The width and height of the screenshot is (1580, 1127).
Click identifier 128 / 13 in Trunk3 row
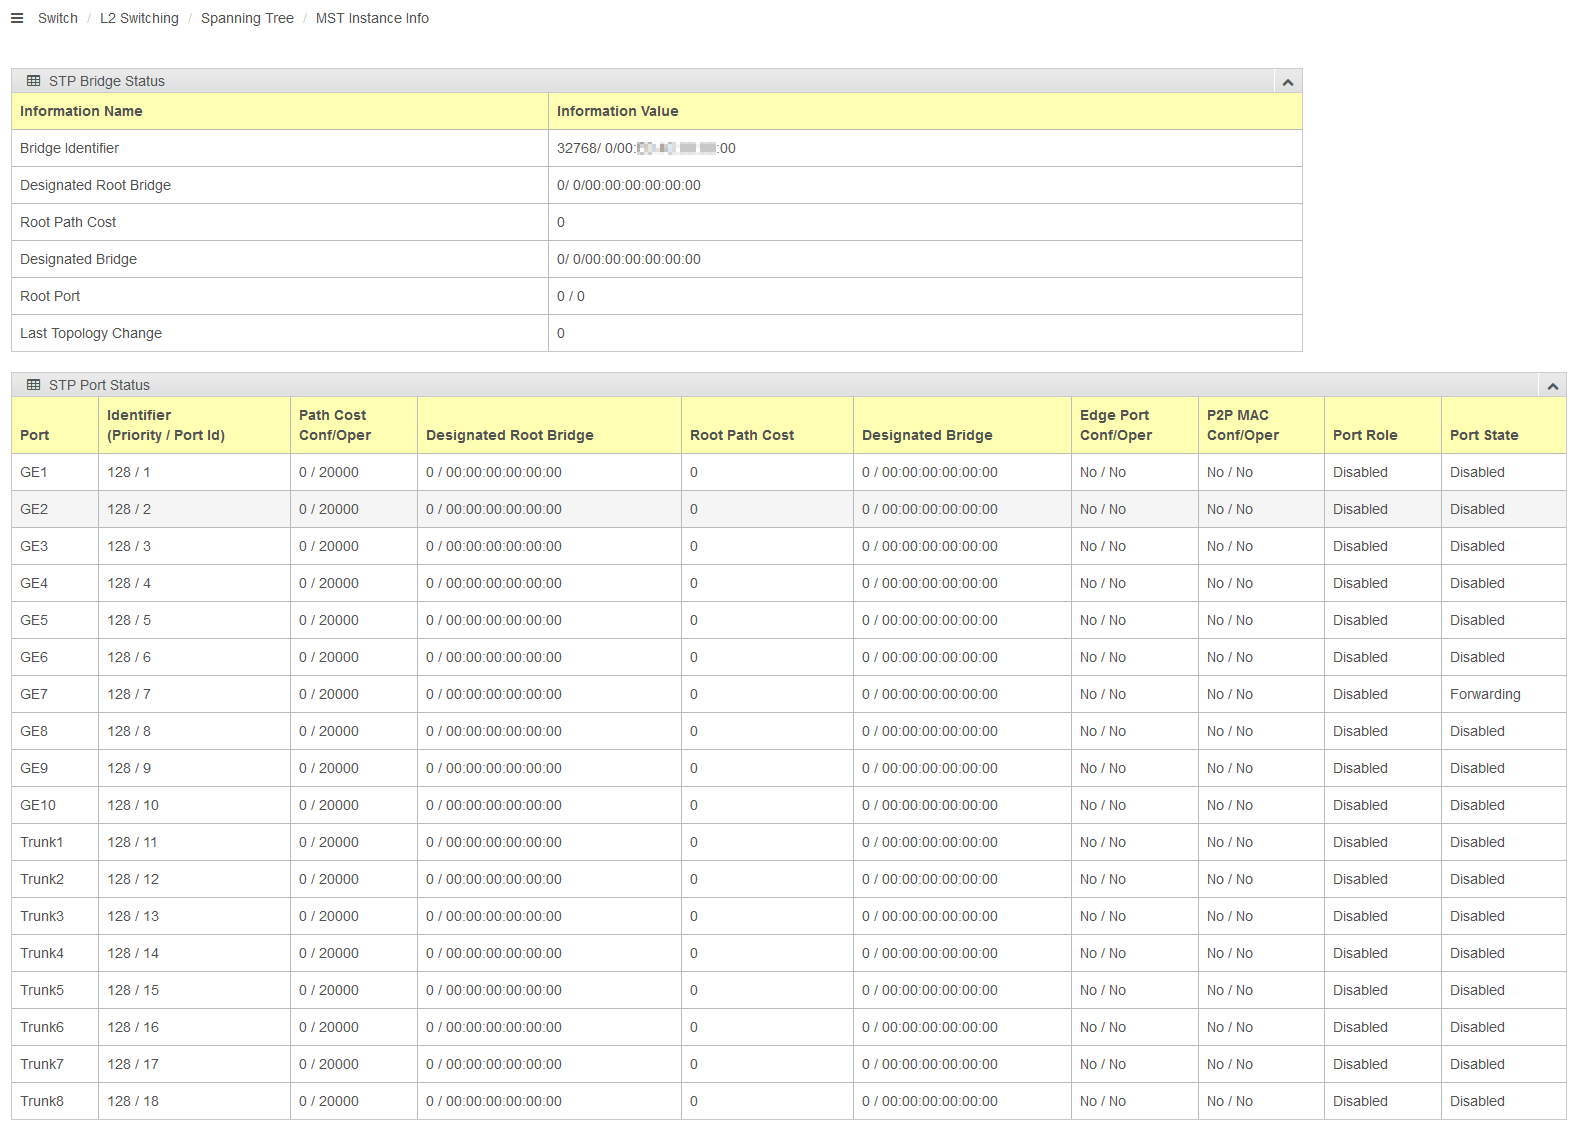point(133,916)
